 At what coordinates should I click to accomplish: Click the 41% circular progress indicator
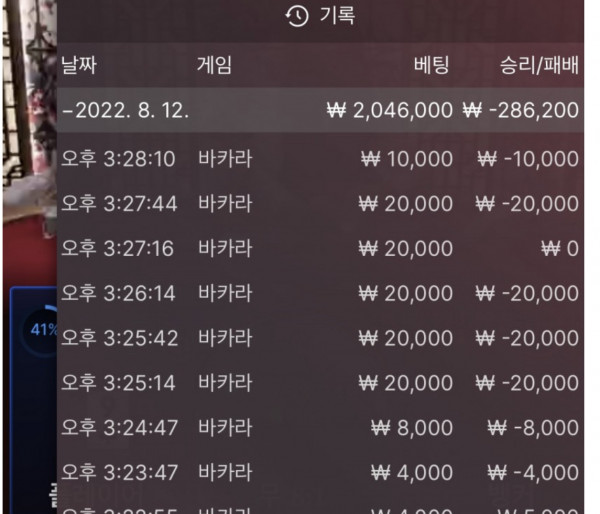[40, 330]
